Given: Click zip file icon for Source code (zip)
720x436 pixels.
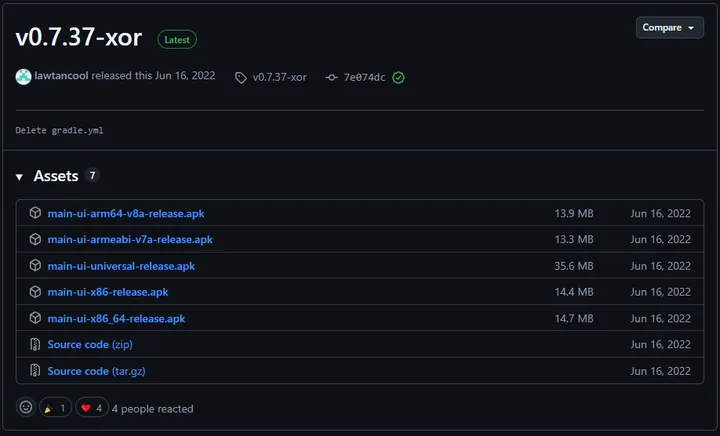Looking at the screenshot, I should pyautogui.click(x=35, y=344).
